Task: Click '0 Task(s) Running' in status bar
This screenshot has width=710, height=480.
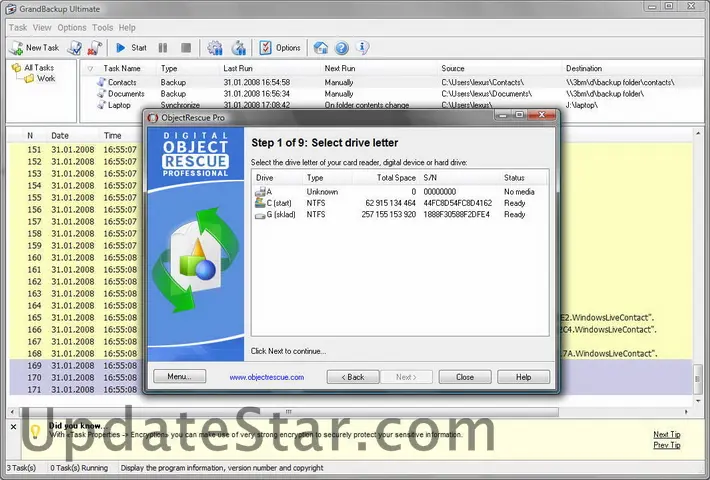Action: coord(79,468)
